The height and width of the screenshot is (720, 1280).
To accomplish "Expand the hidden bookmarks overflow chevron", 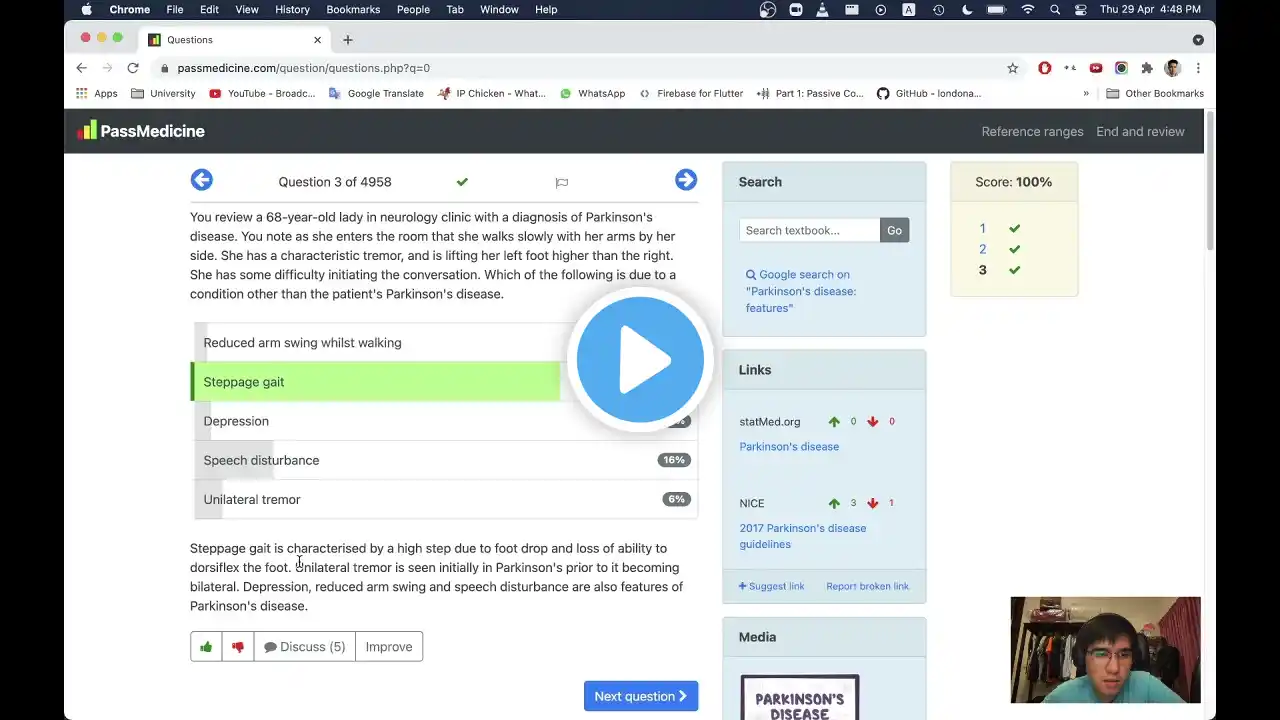I will tap(1086, 94).
